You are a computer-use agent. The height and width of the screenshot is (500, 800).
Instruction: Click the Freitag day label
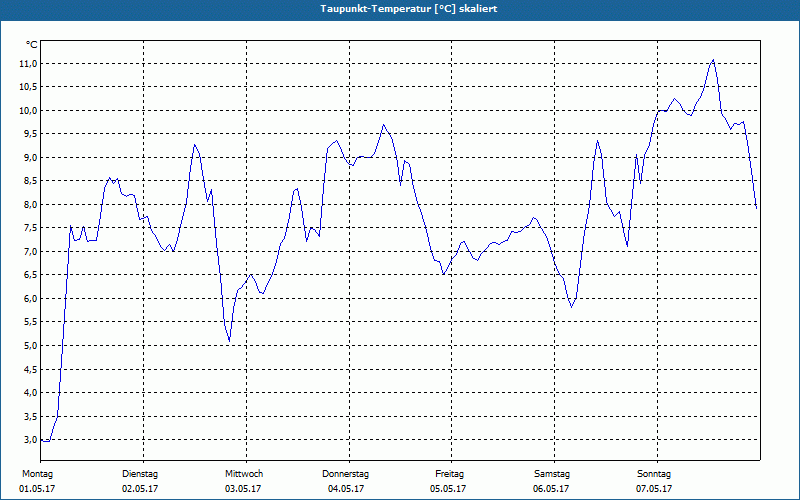pyautogui.click(x=449, y=474)
